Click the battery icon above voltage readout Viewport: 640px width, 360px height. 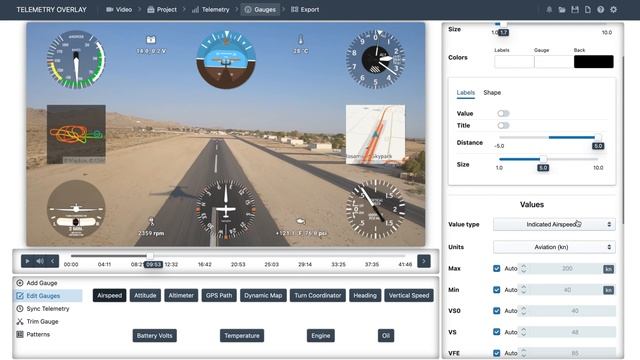(x=151, y=40)
